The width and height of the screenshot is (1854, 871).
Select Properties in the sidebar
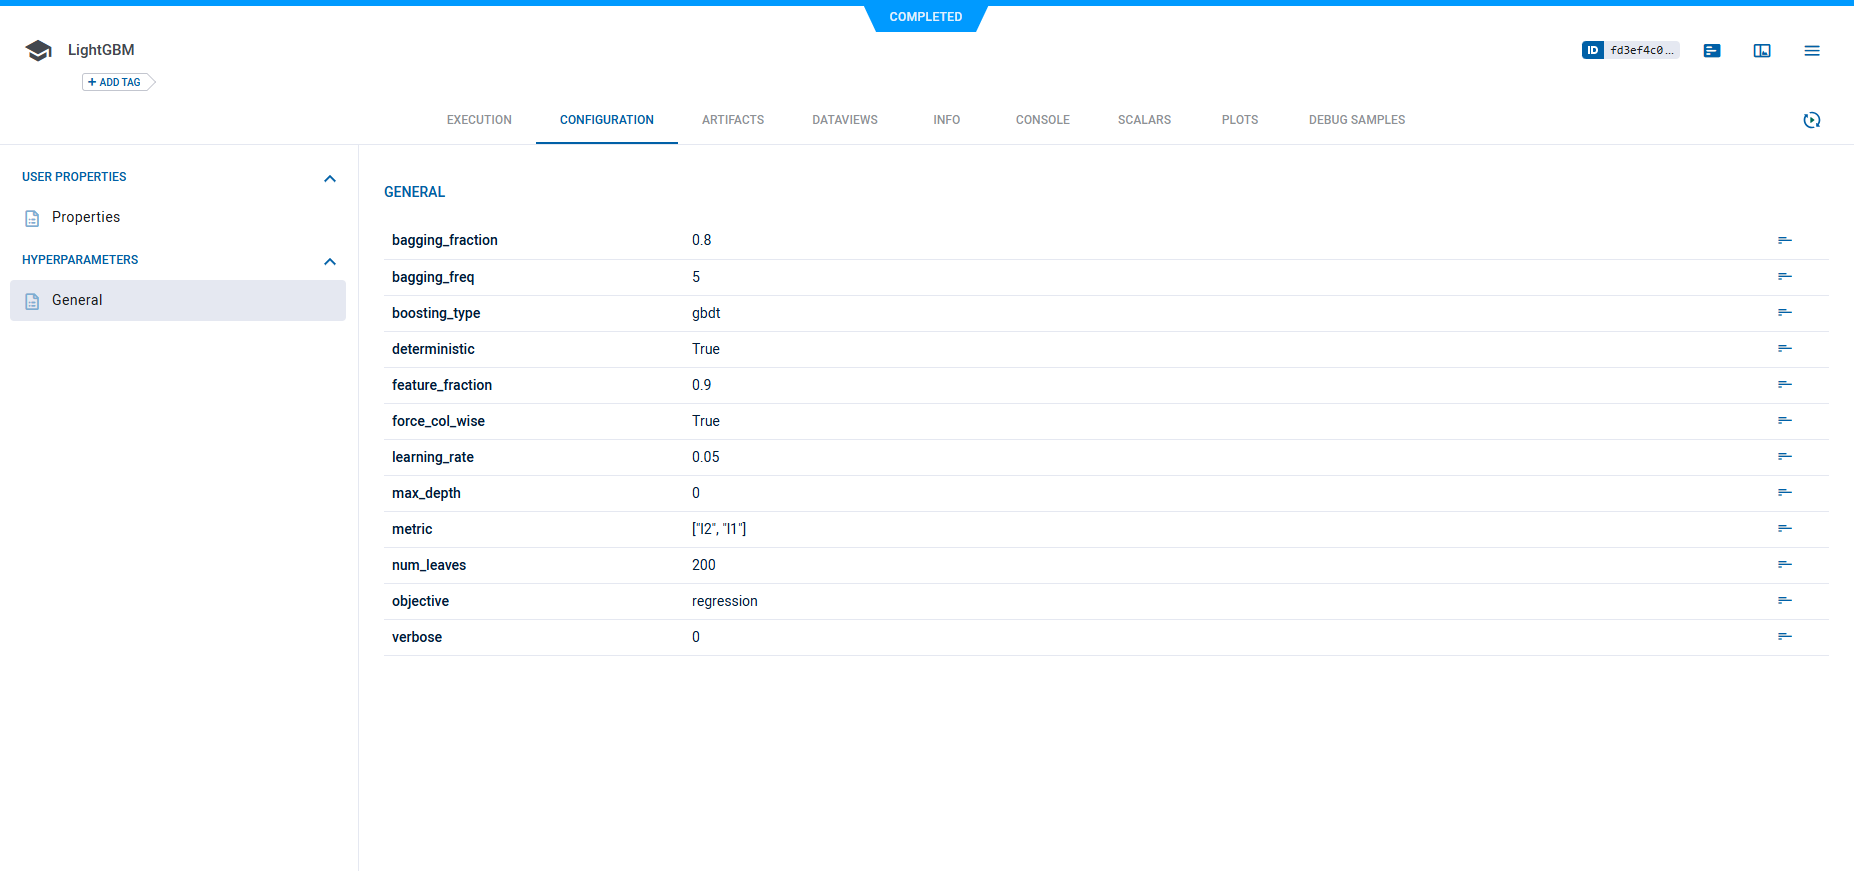click(x=86, y=217)
